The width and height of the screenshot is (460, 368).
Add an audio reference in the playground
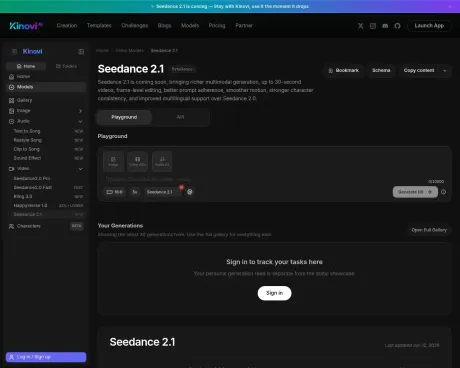(x=162, y=161)
